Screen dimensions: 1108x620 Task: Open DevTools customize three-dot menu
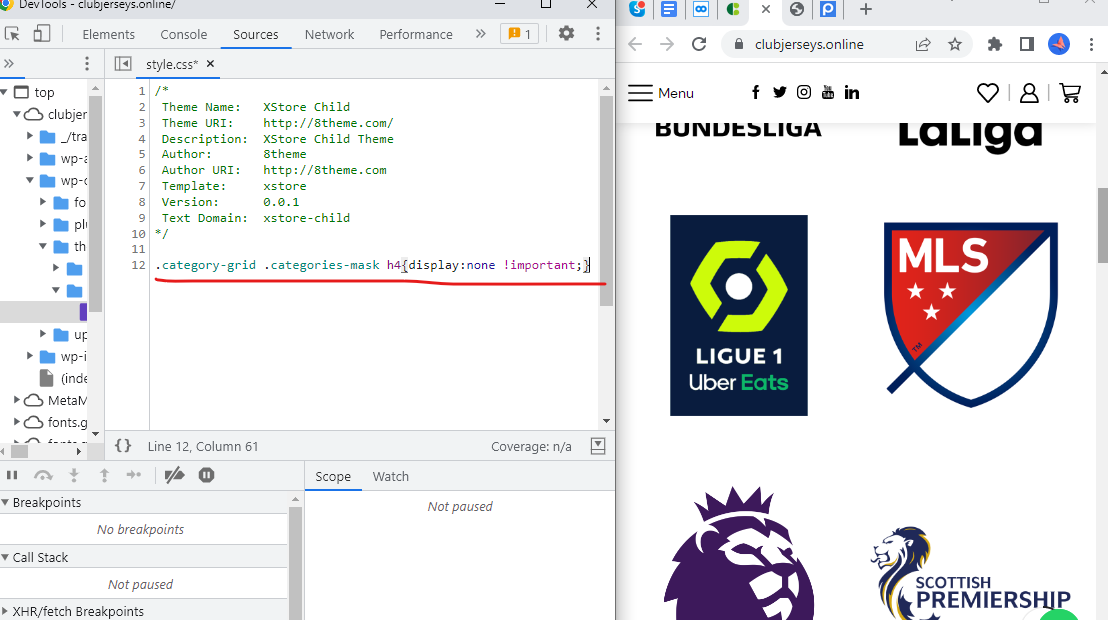(x=598, y=33)
